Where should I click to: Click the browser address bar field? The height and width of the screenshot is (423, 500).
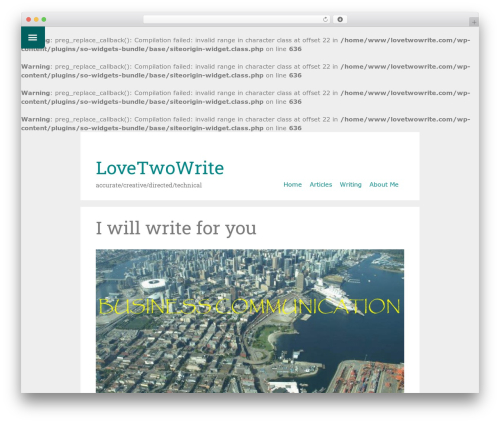(237, 20)
